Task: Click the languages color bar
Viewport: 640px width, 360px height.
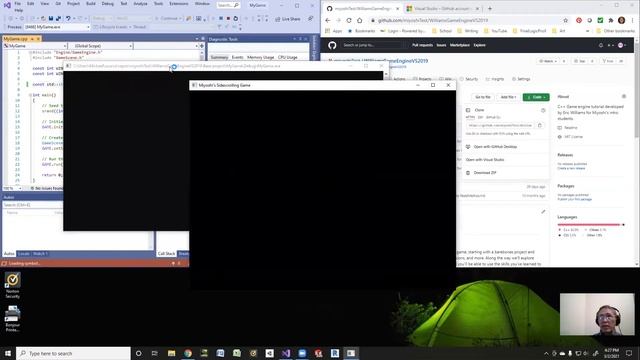Action: 591,224
